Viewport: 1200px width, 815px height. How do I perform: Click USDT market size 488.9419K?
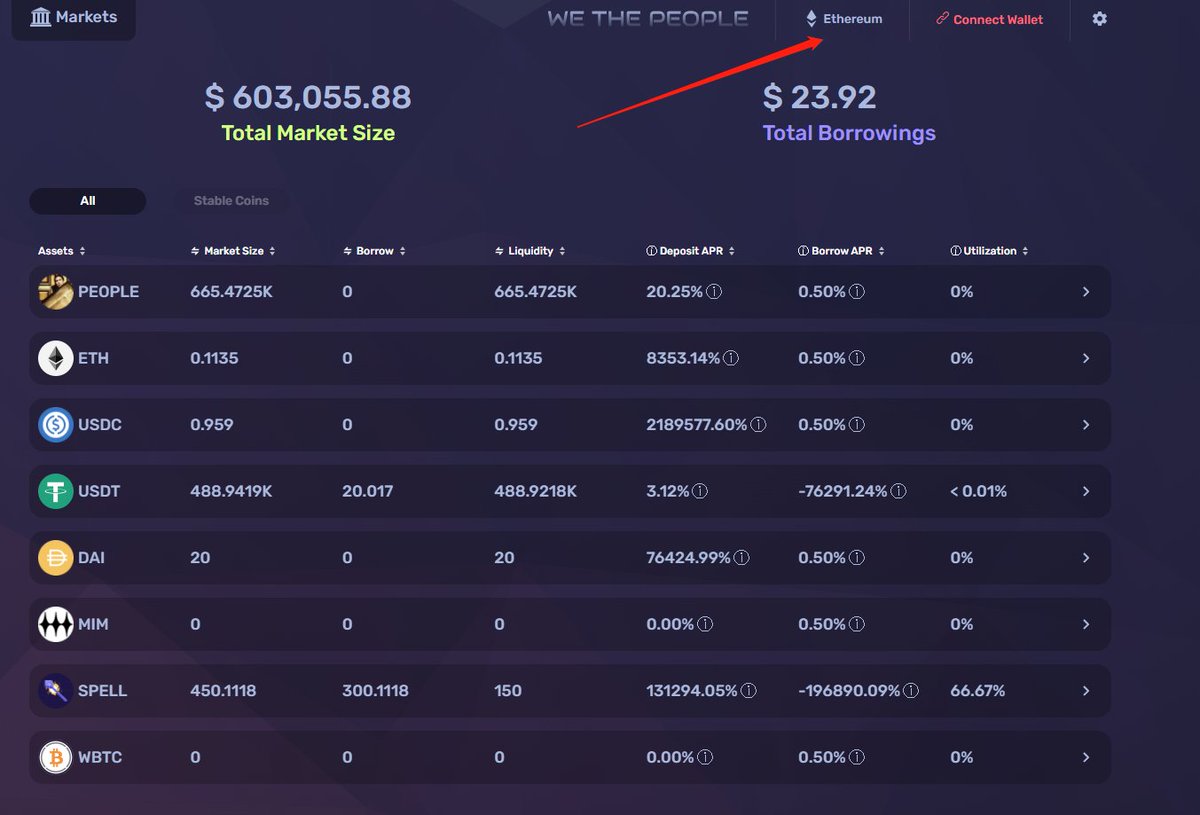tap(232, 491)
